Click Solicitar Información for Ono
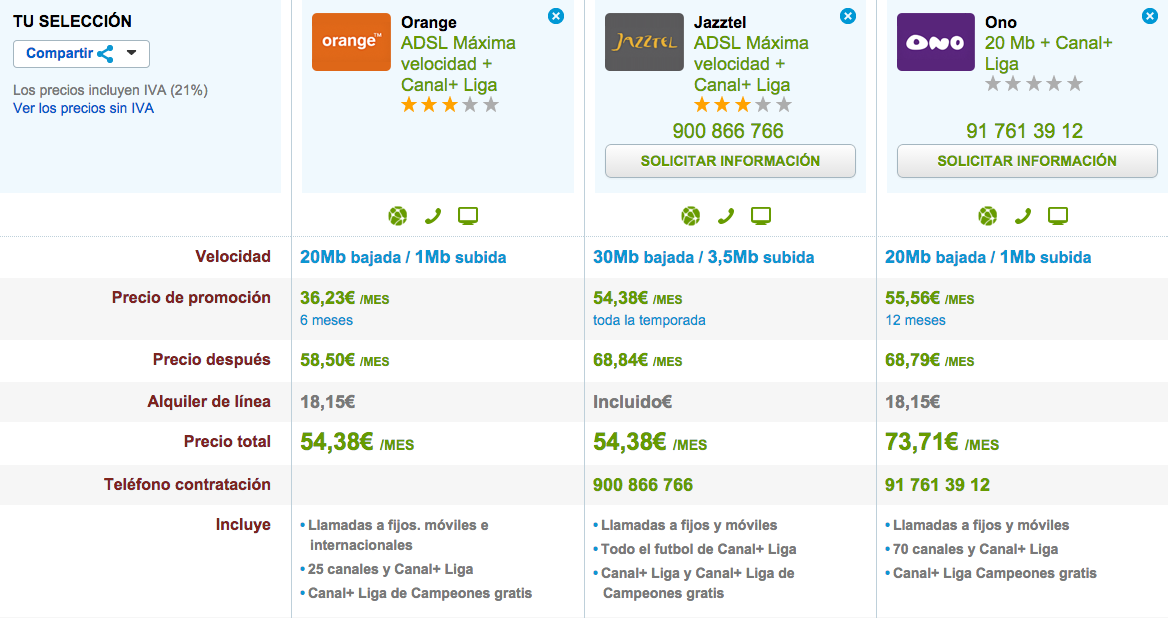This screenshot has height=618, width=1168. pos(1027,161)
